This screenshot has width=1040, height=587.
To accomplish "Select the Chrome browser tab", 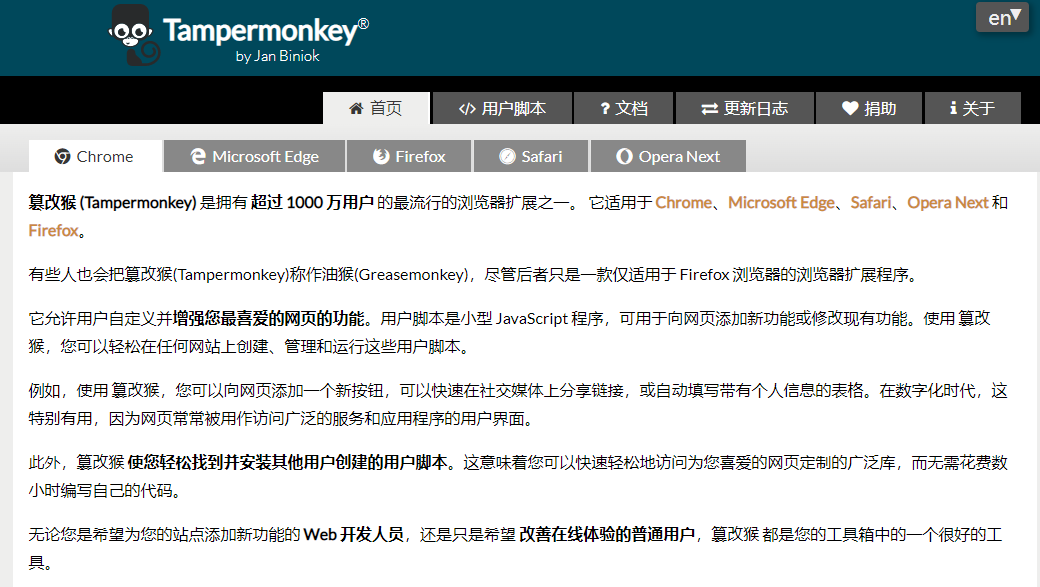I will click(x=96, y=157).
